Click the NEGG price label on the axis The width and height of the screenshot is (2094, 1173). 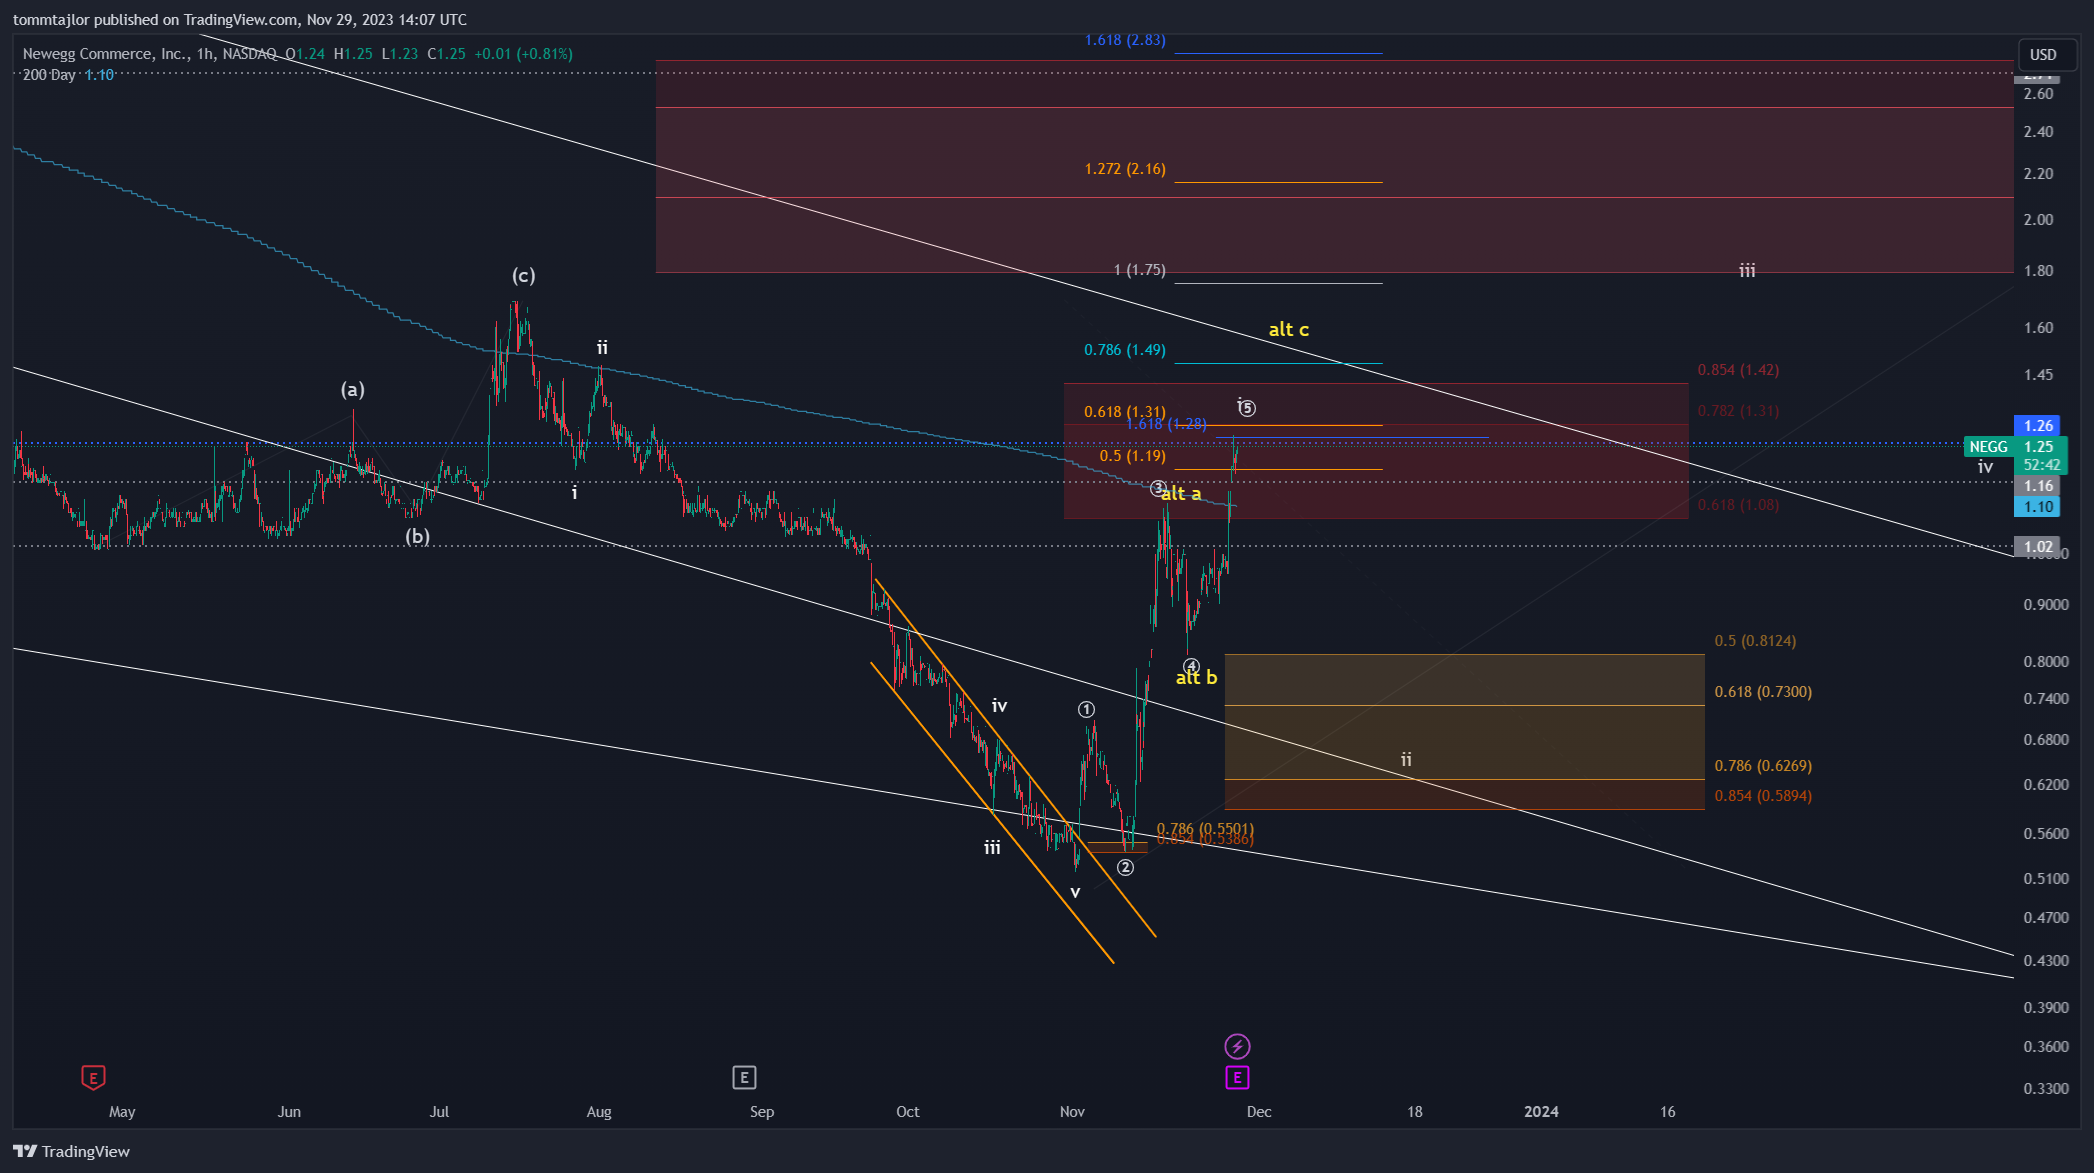tap(1988, 447)
